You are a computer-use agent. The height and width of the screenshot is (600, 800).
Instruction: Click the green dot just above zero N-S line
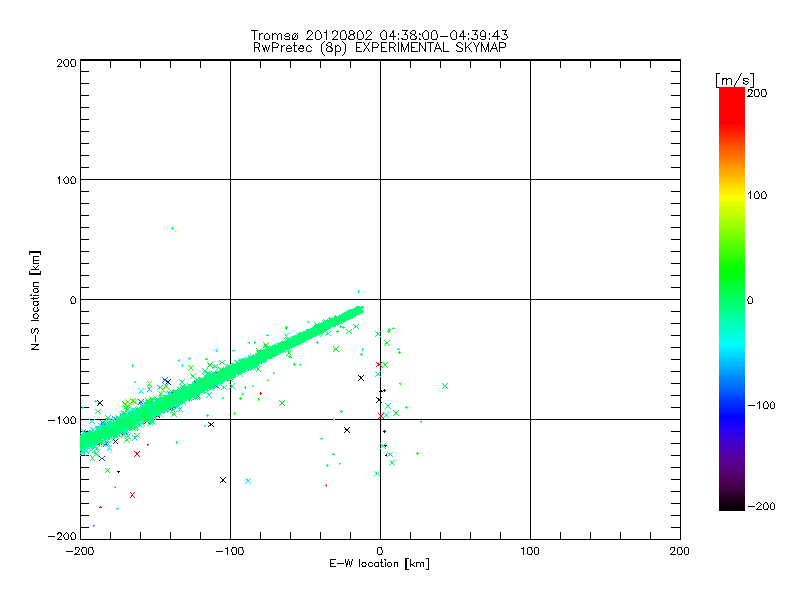point(359,291)
